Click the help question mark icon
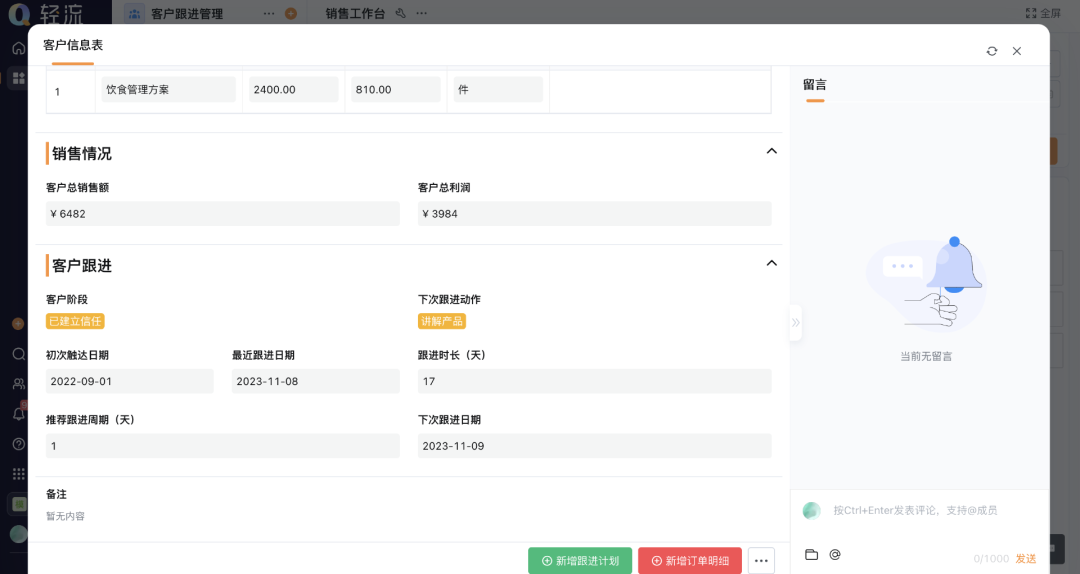 coord(18,443)
